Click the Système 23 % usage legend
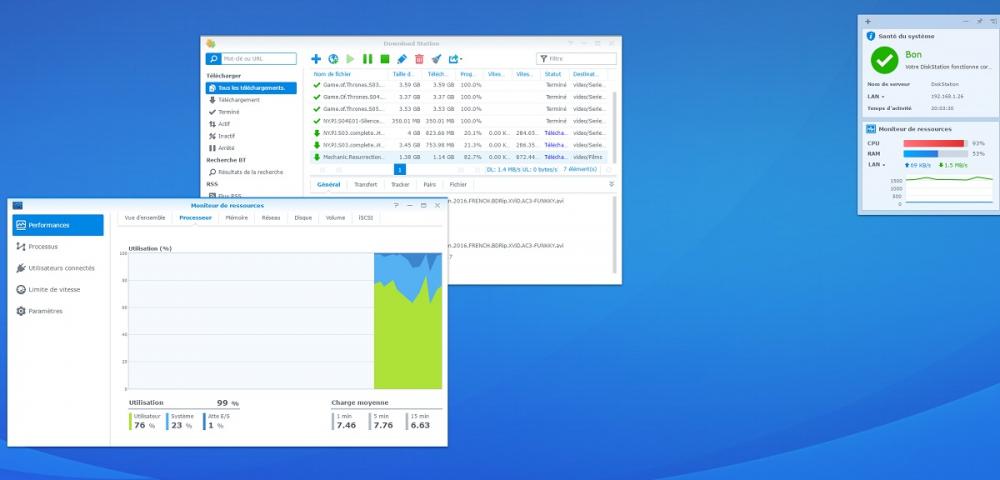The height and width of the screenshot is (480, 1000). (x=182, y=421)
